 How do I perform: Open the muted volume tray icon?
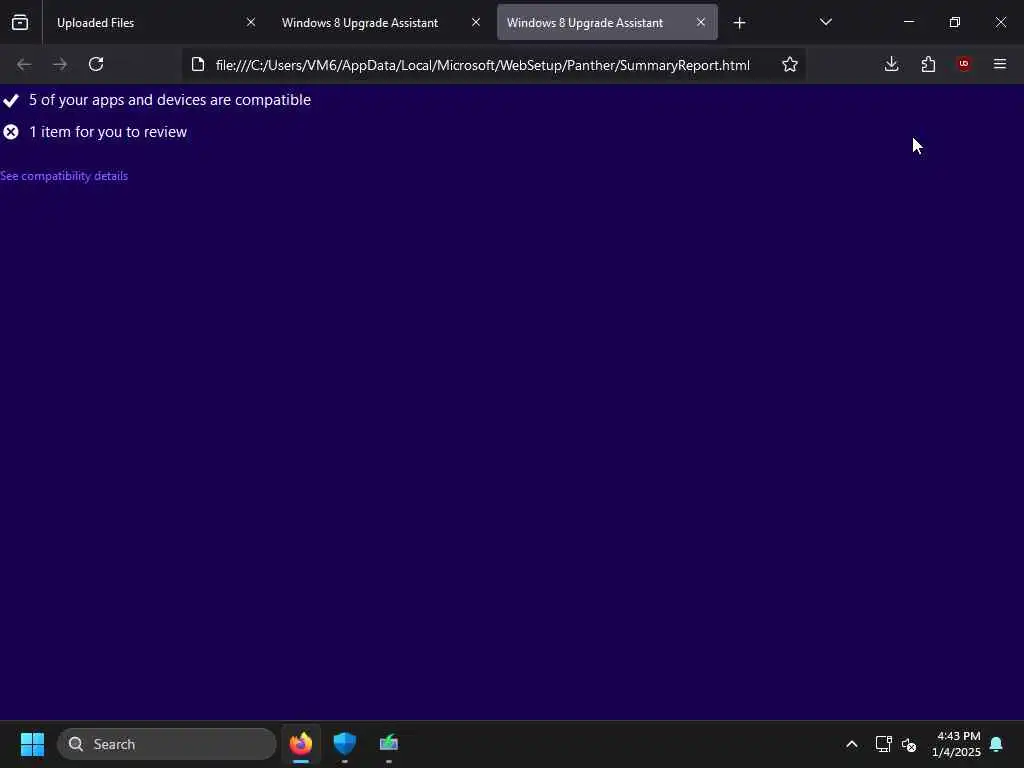(909, 744)
